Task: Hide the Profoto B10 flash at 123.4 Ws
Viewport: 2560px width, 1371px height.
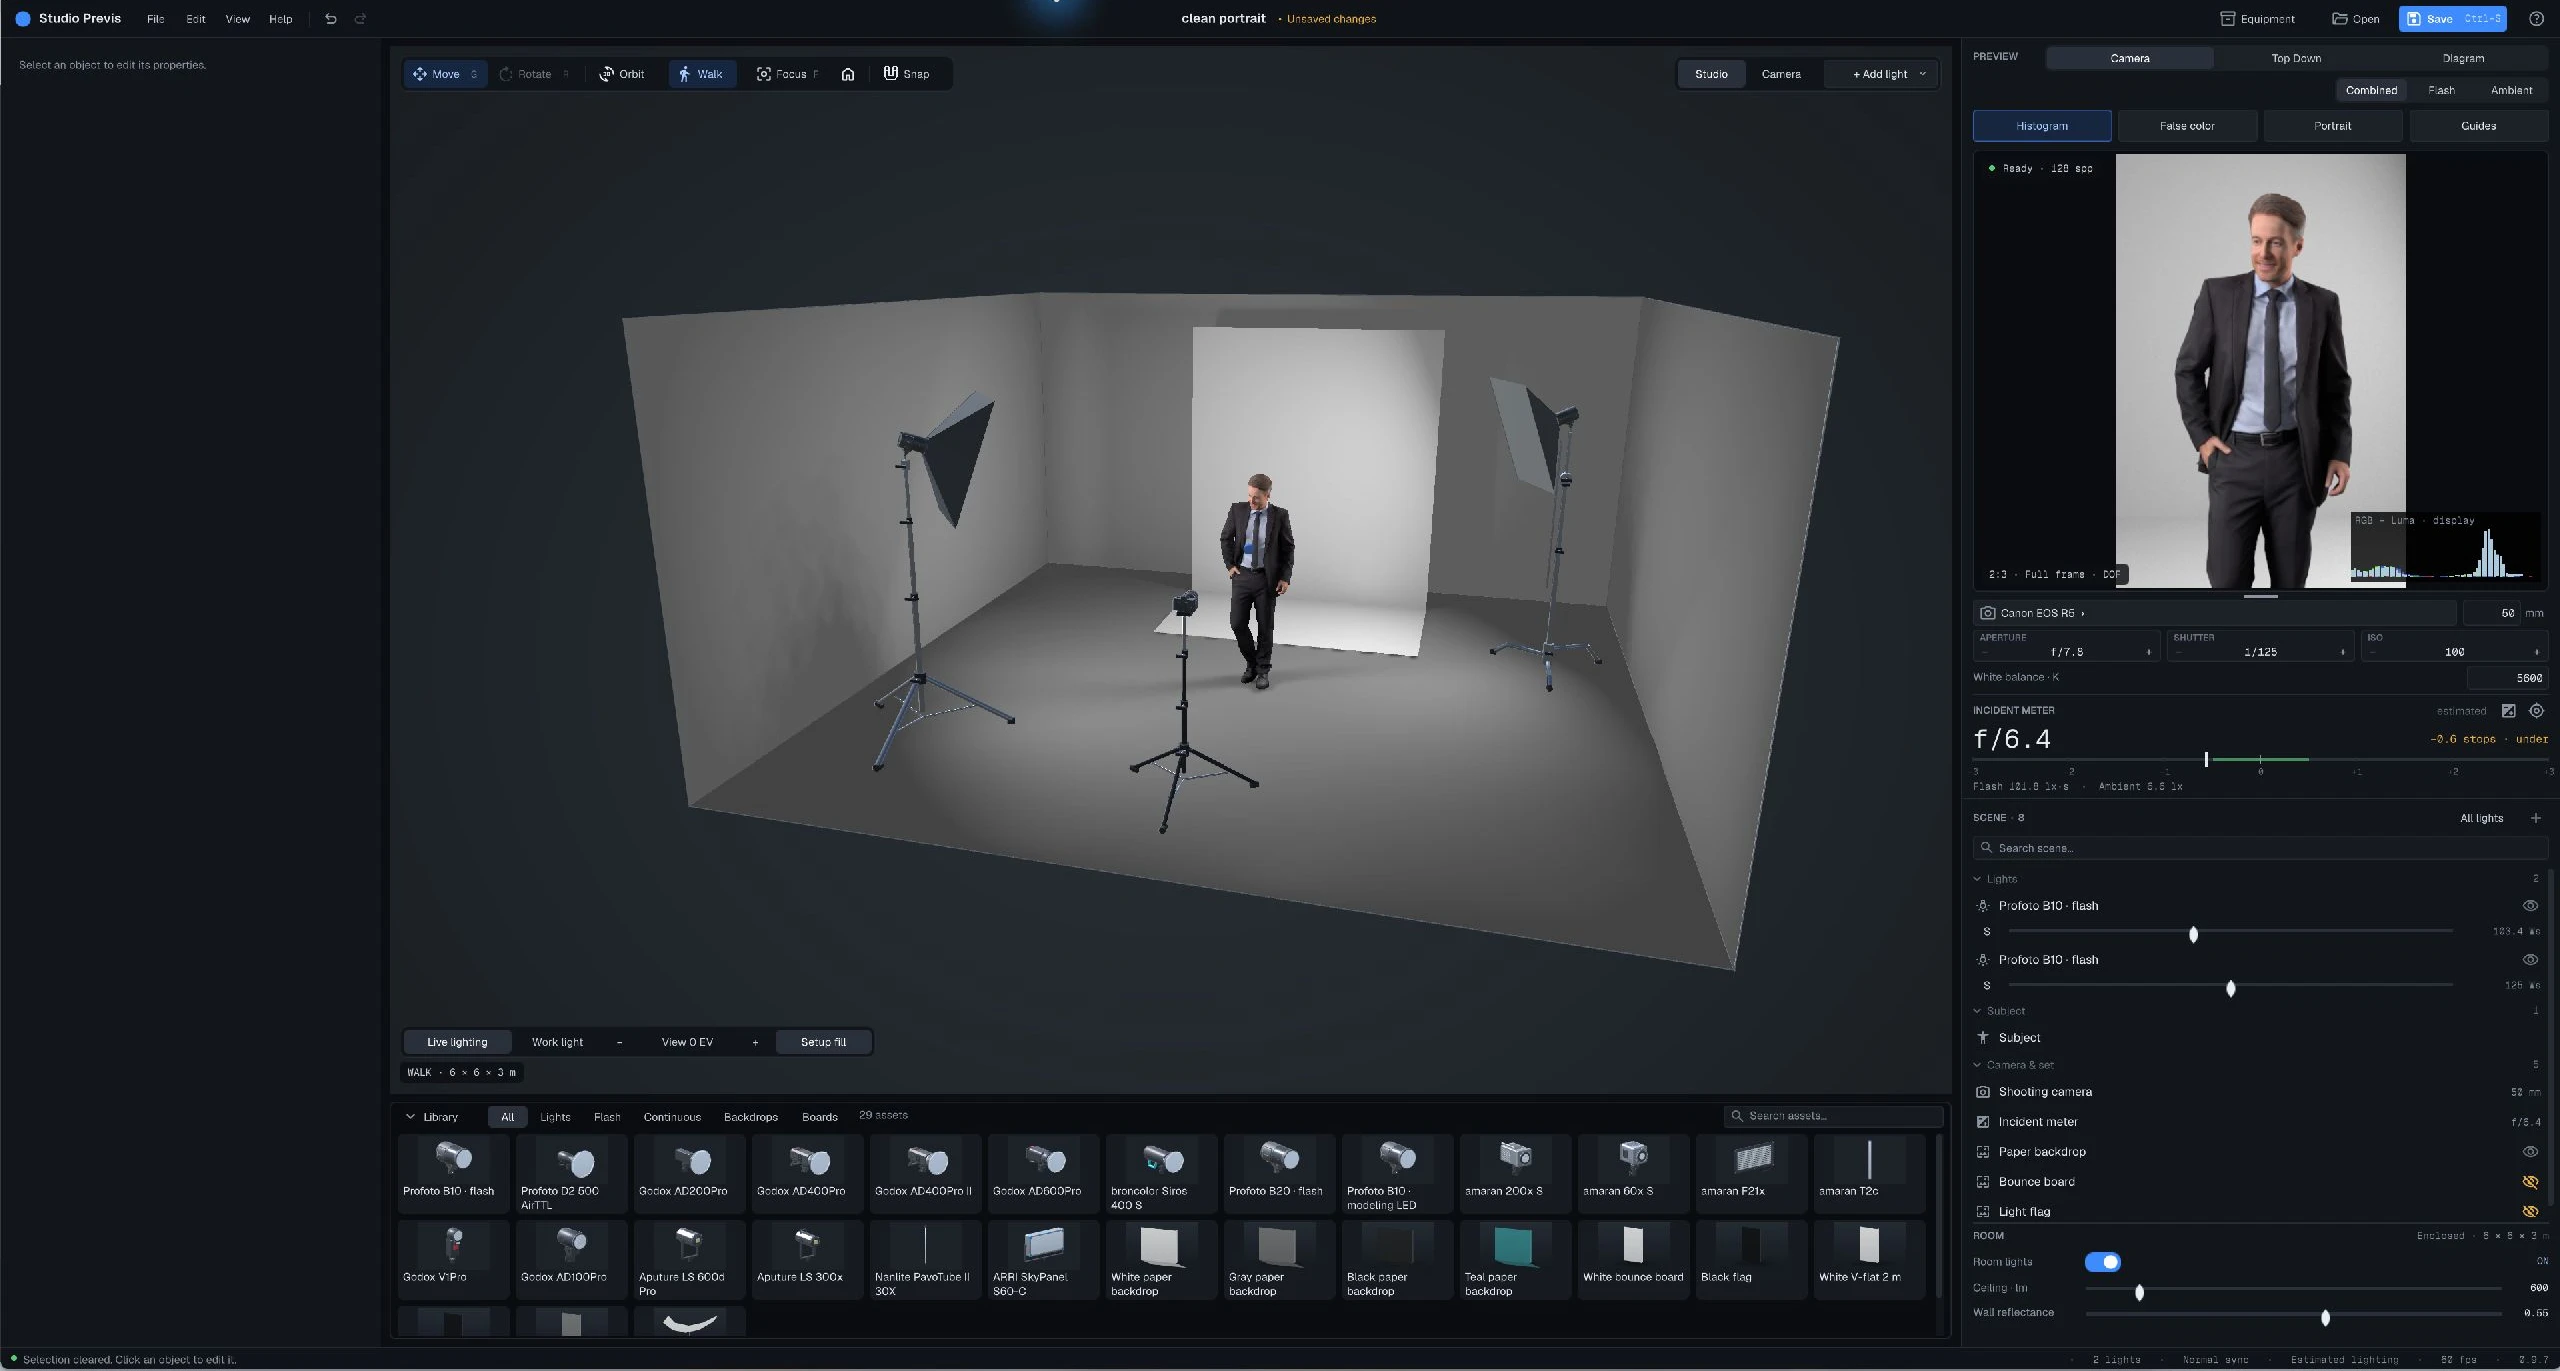Action: point(2530,906)
